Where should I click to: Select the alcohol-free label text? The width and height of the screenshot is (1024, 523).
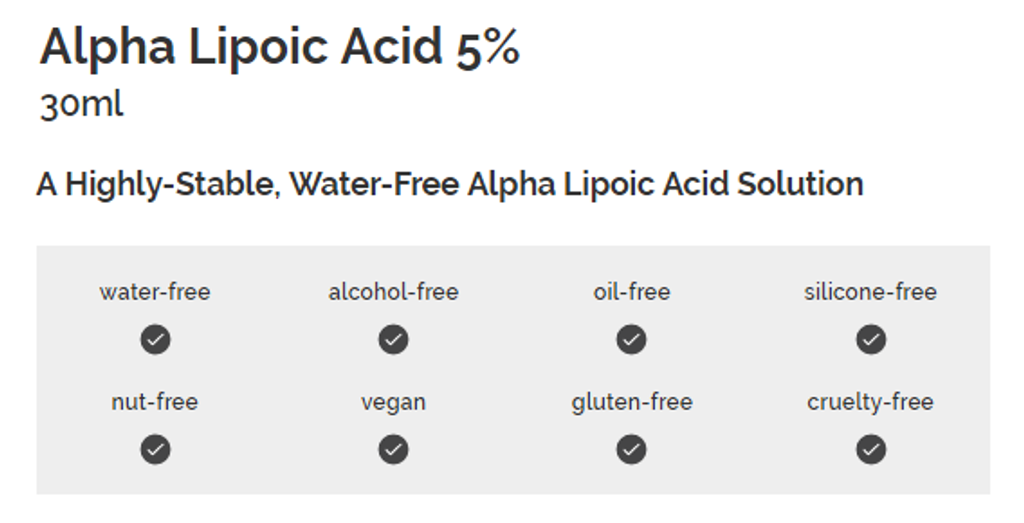pyautogui.click(x=393, y=292)
